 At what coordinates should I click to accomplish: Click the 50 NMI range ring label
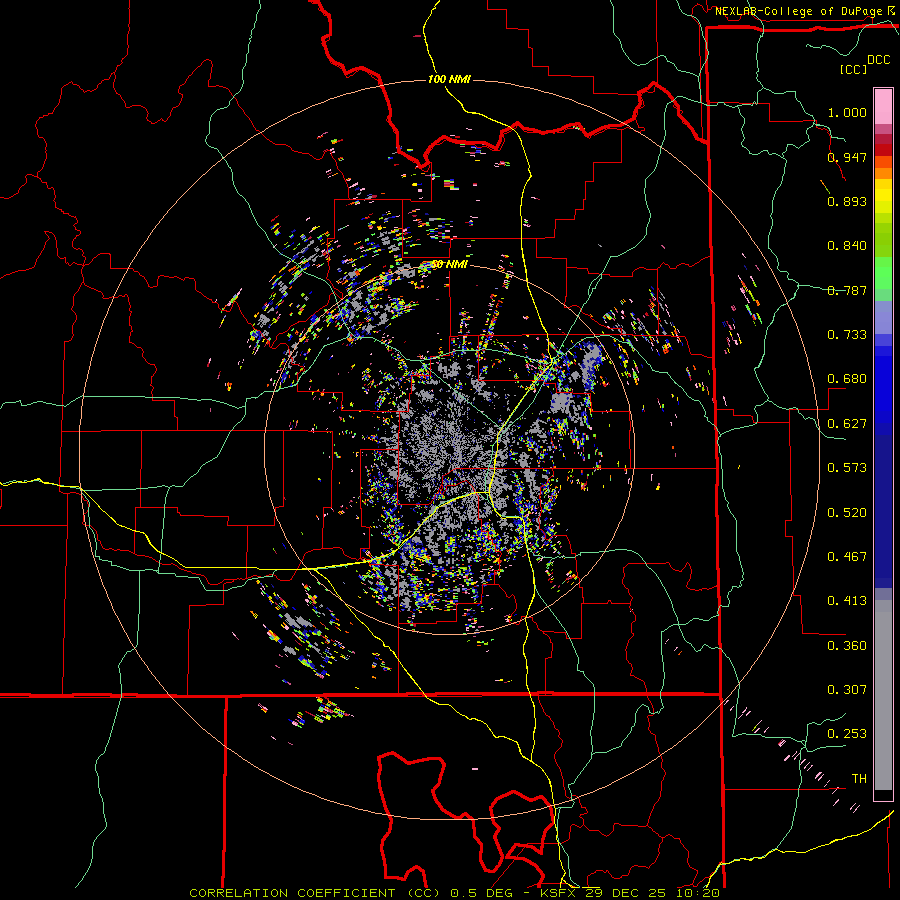point(449,264)
